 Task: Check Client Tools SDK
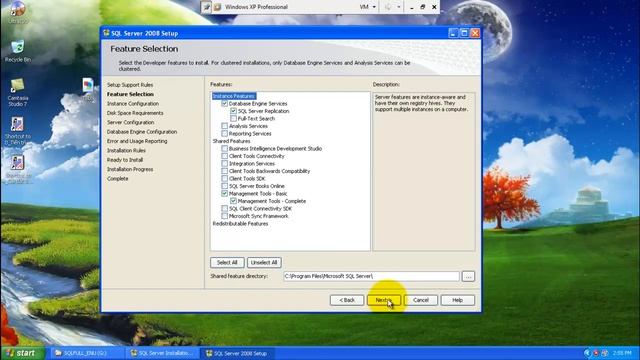pos(224,178)
